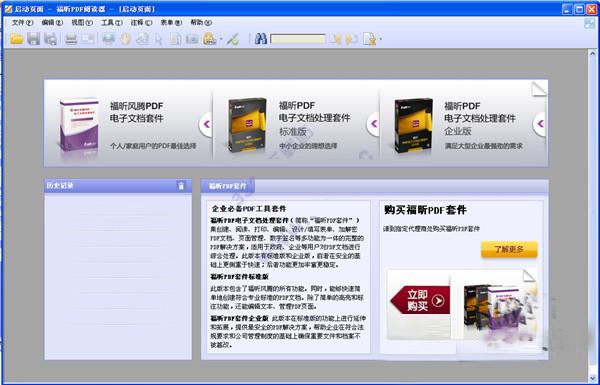Image resolution: width=600 pixels, height=385 pixels.
Task: Open the 电子文档处理套件 企业版 banner
Action: (x=463, y=123)
